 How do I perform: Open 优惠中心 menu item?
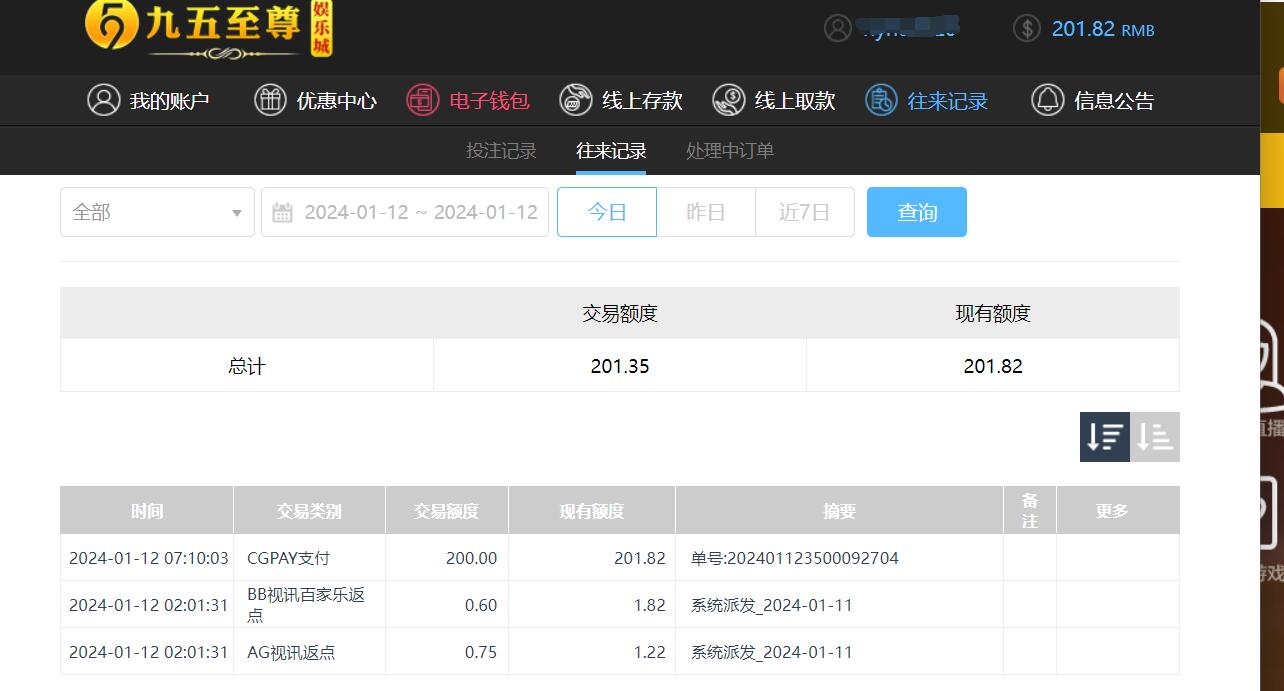(315, 100)
